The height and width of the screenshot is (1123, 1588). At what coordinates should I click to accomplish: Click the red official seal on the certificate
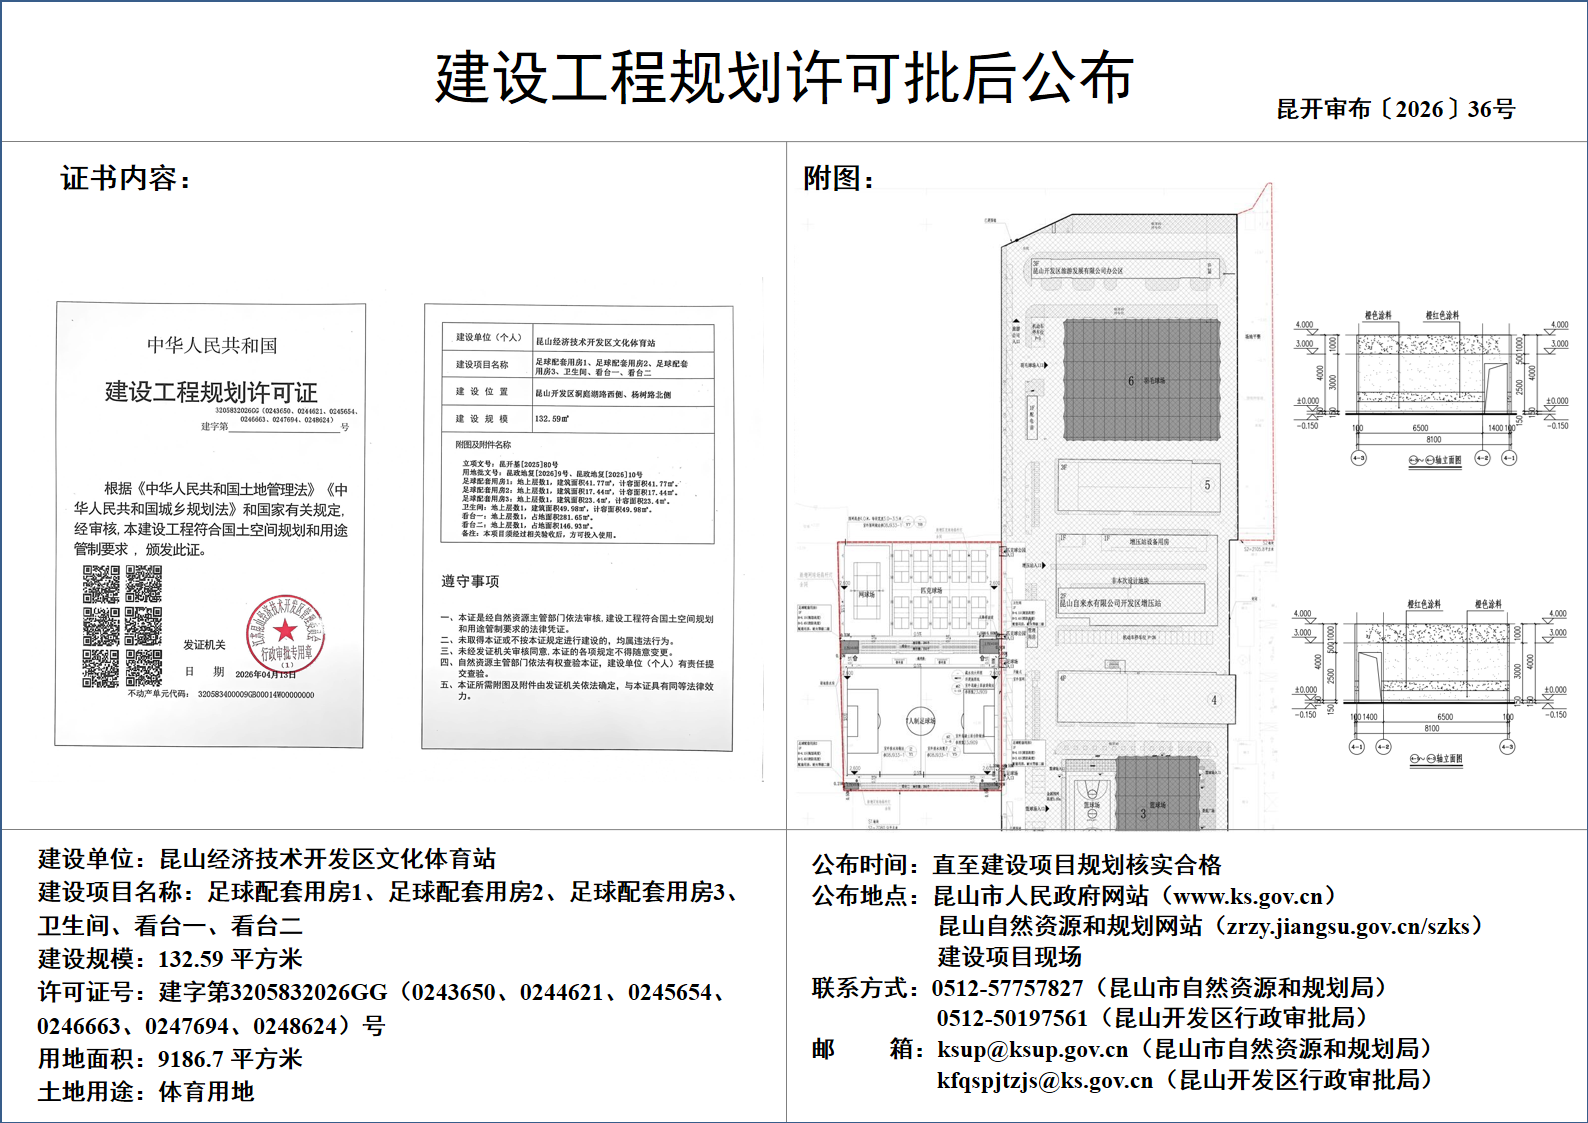point(285,632)
